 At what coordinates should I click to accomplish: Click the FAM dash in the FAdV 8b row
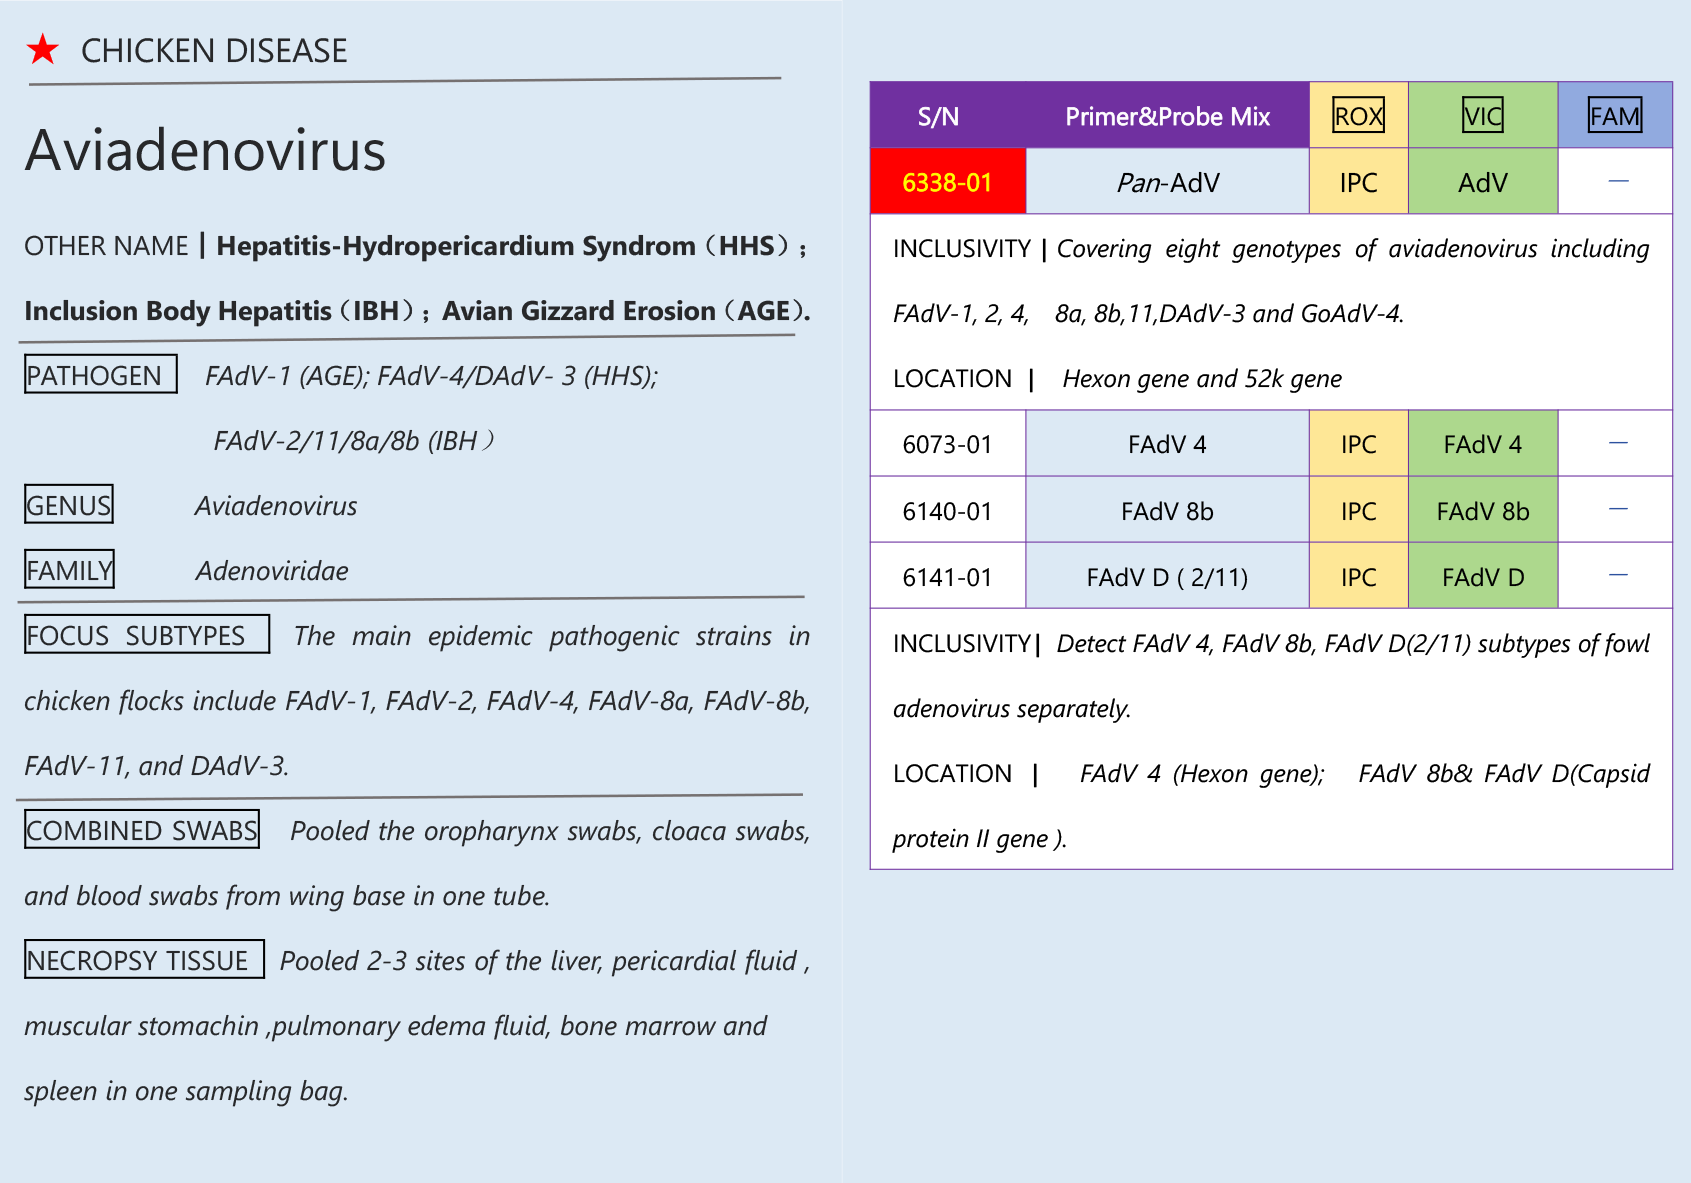[1618, 509]
